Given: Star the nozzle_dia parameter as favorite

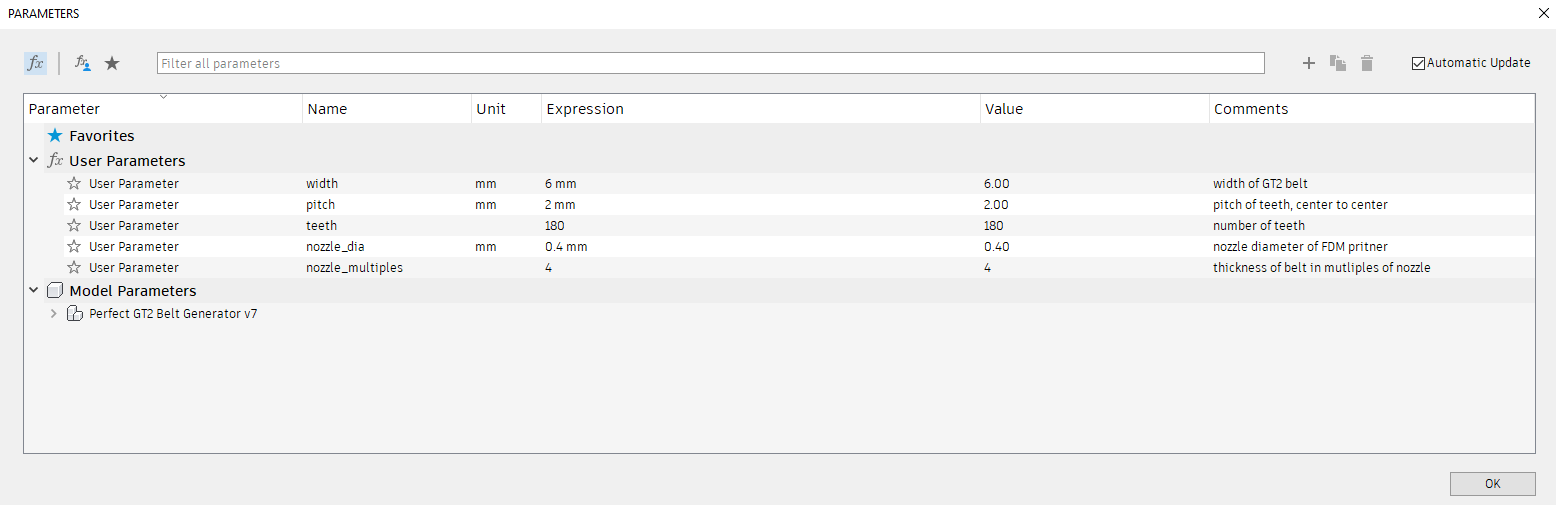Looking at the screenshot, I should pos(74,247).
